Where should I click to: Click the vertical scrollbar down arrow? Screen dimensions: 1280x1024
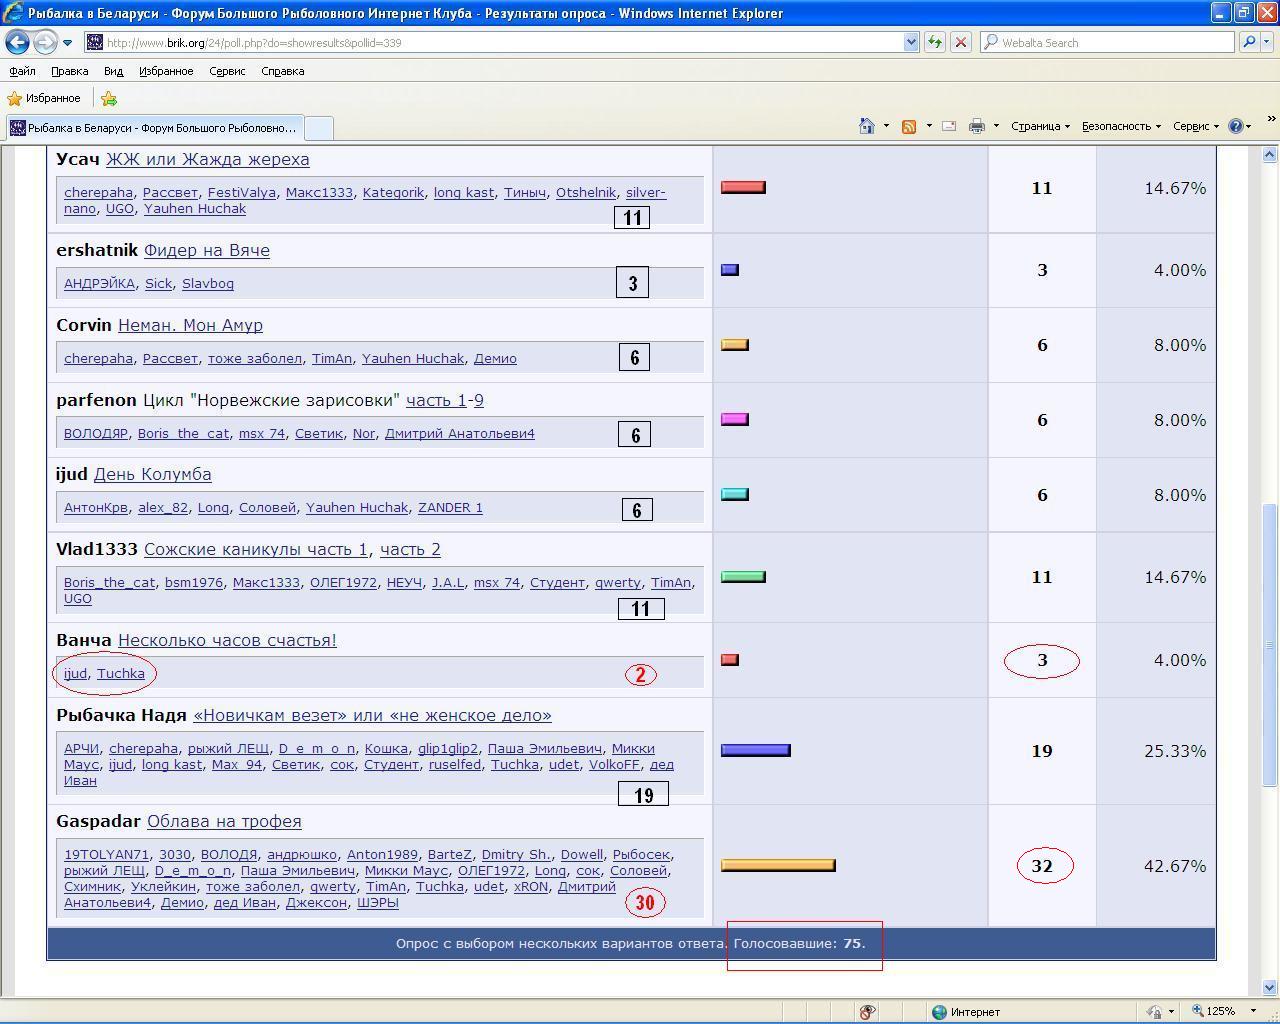pos(1270,987)
